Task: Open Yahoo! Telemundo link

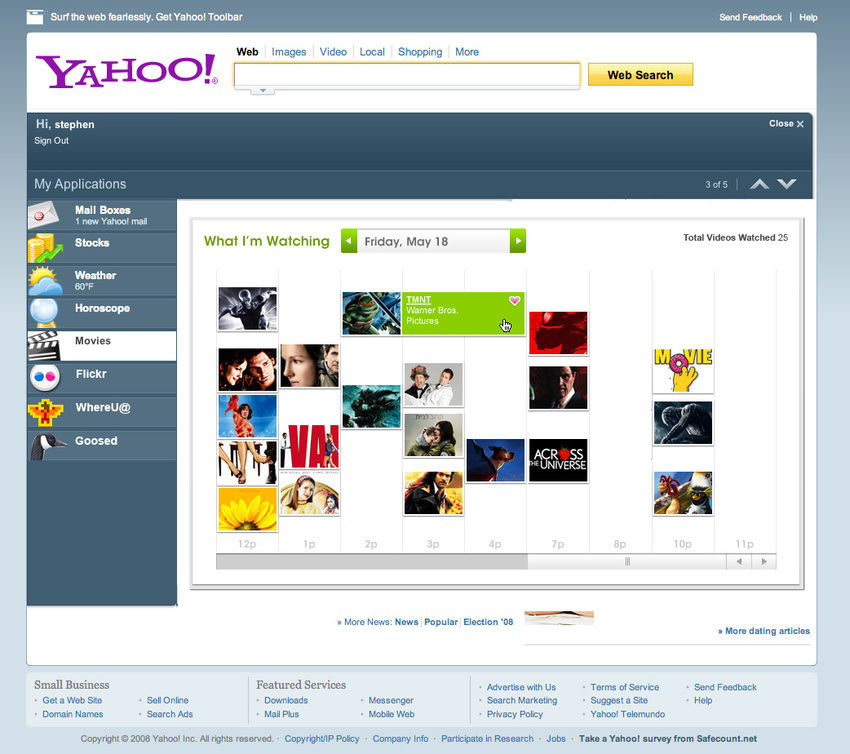Action: click(627, 714)
